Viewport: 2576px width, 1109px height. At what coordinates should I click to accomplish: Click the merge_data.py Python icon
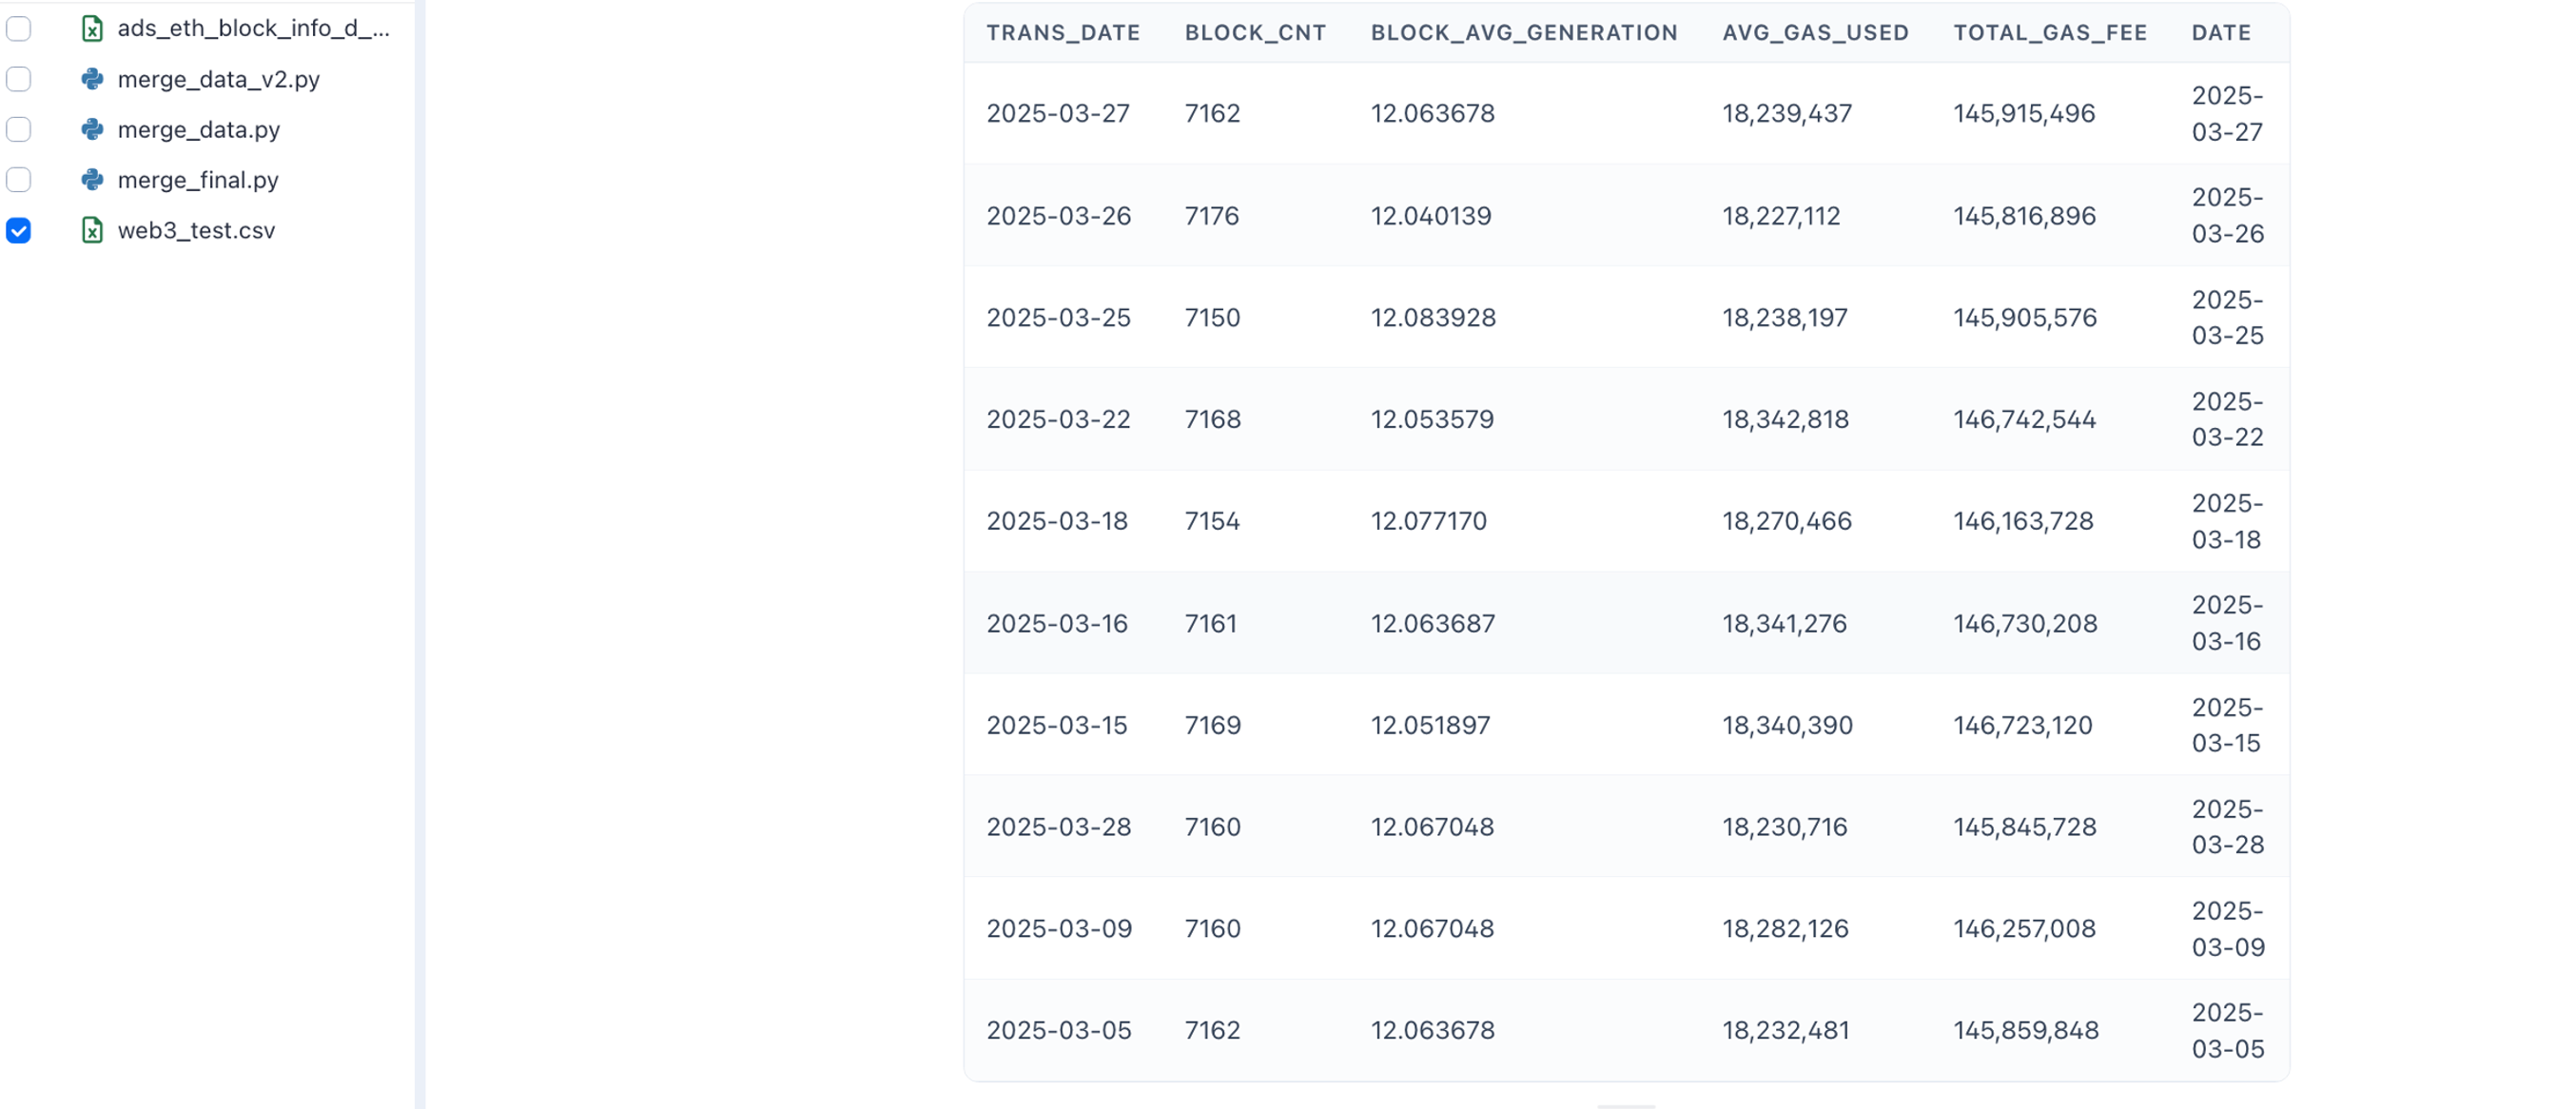[92, 129]
